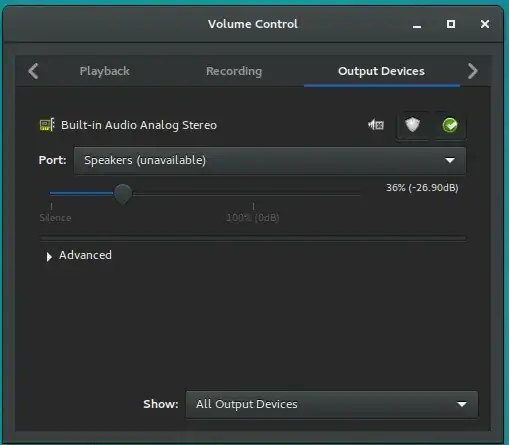Click the sound card icon beside Built-in Audio

47,125
